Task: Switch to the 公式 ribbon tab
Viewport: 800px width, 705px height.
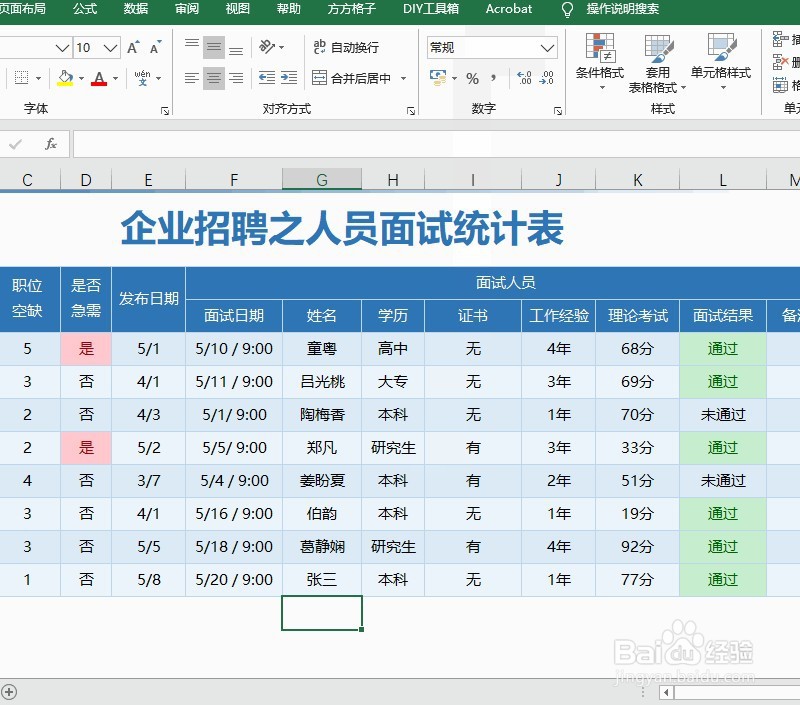Action: (84, 10)
